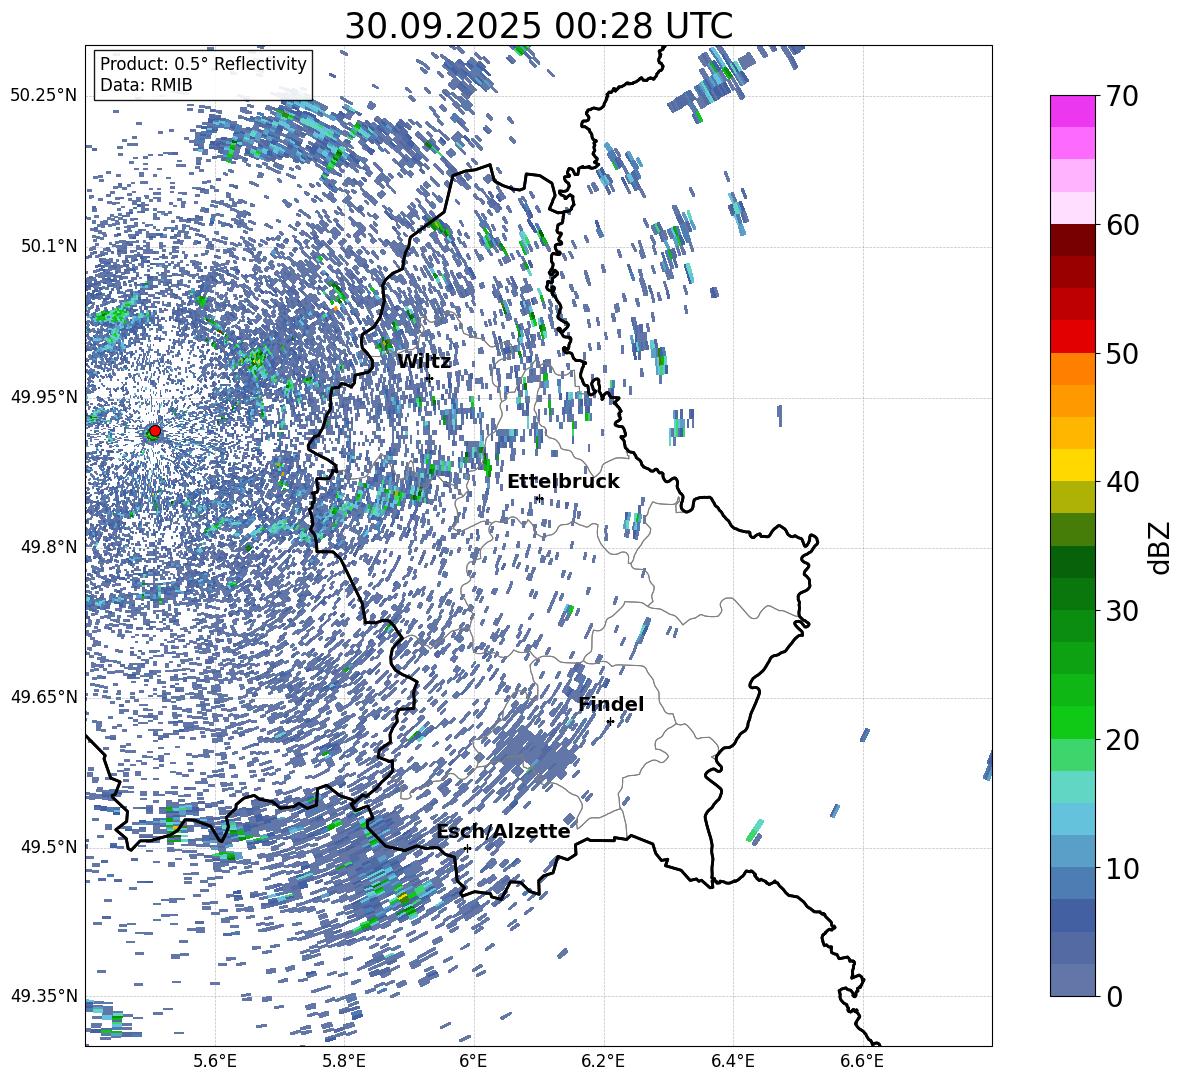Click the 50.25°N latitude label
Screen dimensions: 1184x1081
click(44, 96)
